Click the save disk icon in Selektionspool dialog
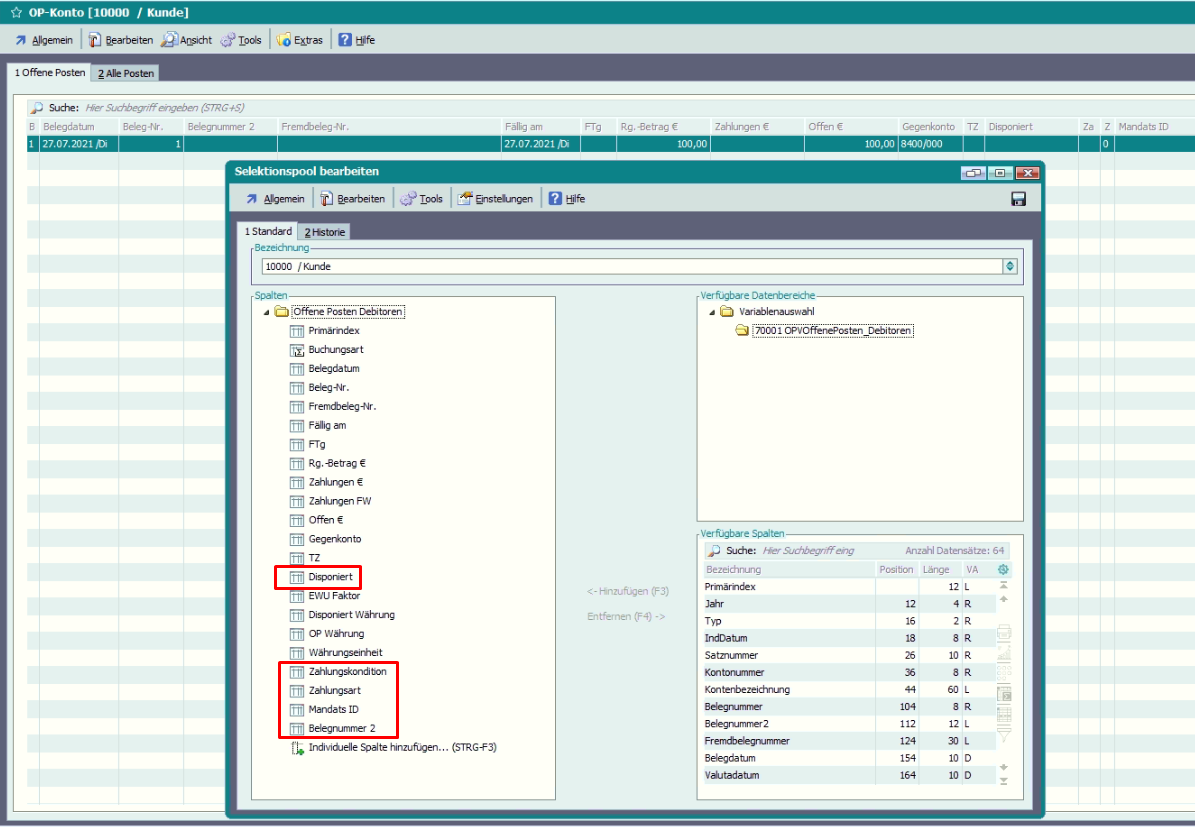 [x=1018, y=199]
